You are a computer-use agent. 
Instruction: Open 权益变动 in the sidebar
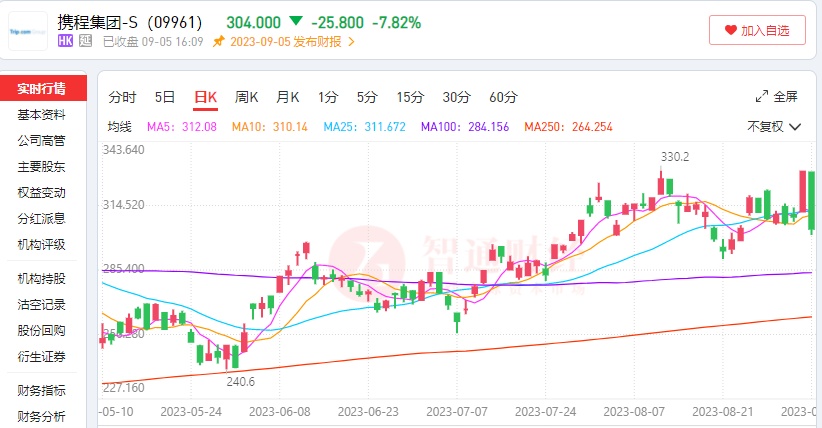[x=41, y=192]
